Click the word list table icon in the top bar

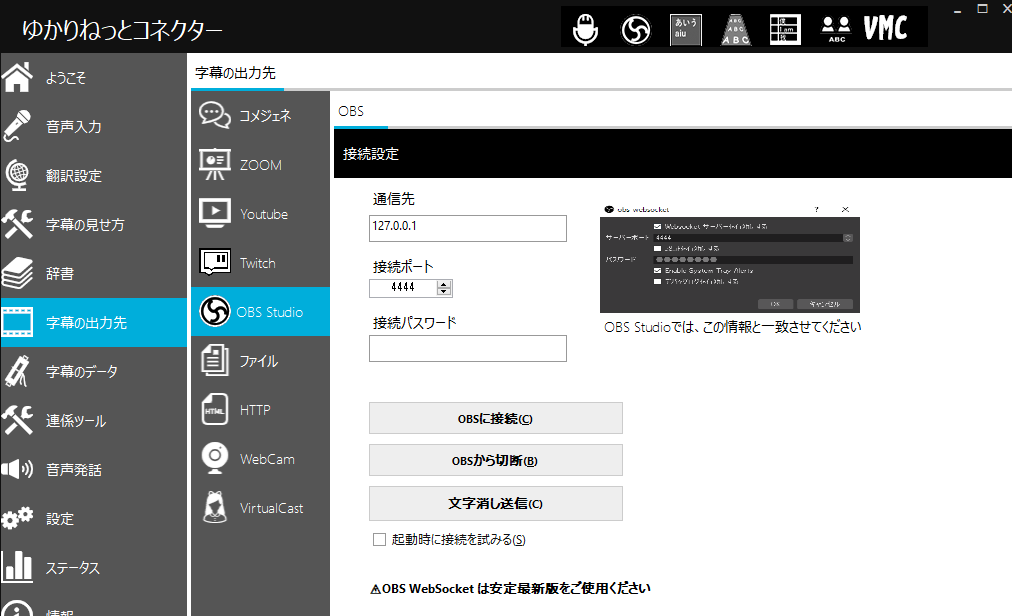[x=785, y=30]
